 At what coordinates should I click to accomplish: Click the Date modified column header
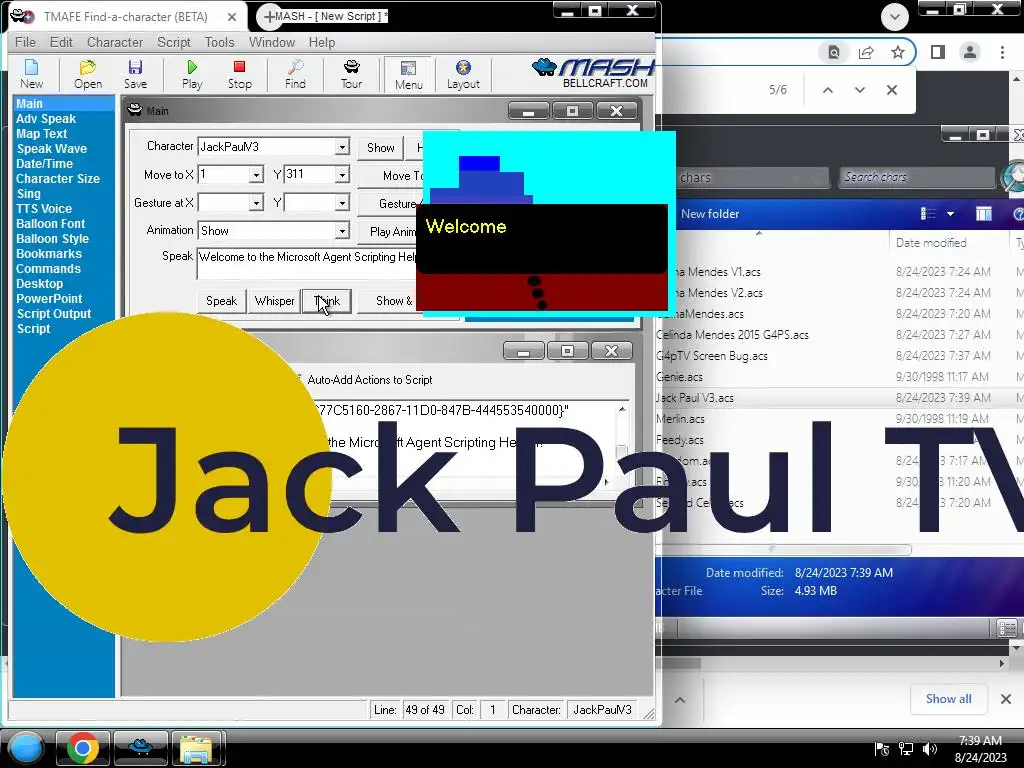pos(931,243)
